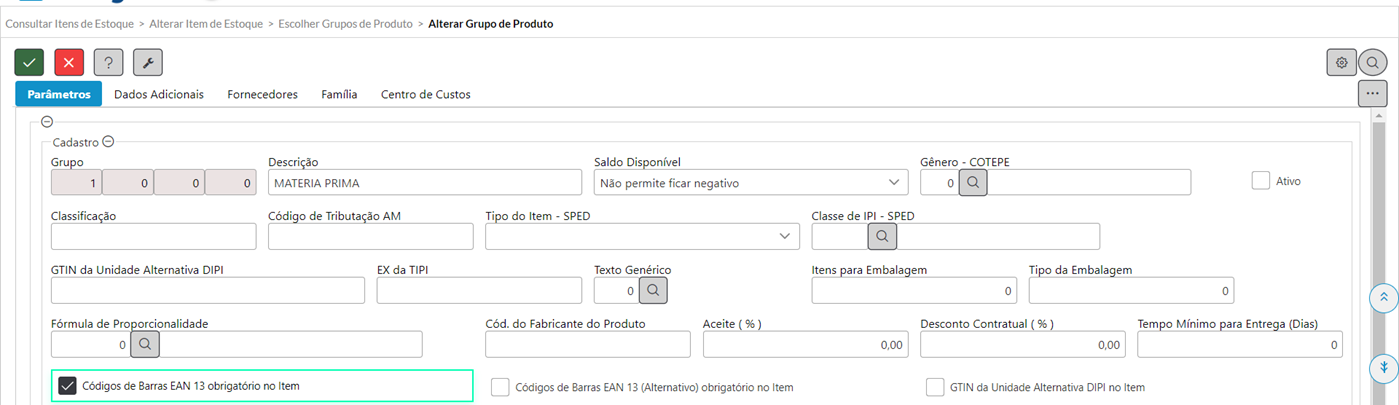Cancel with the red X button
Screen dimensions: 1399x405
pyautogui.click(x=69, y=62)
